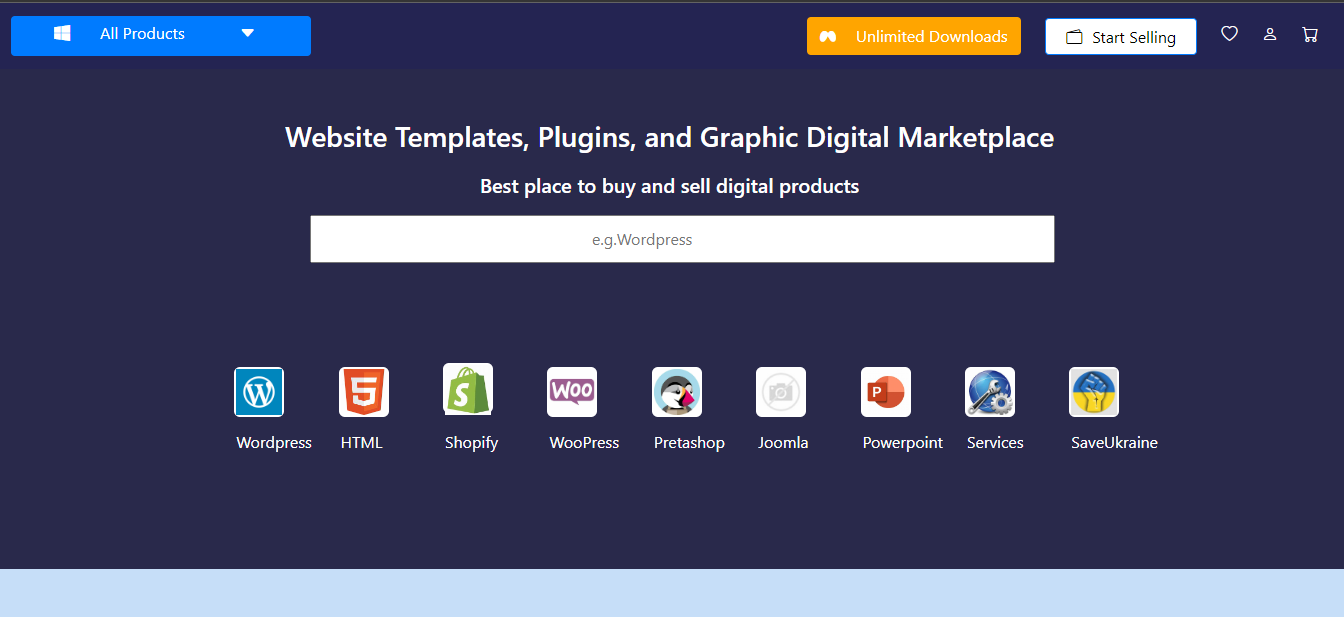The width and height of the screenshot is (1344, 617).
Task: Follow the Shopify label link
Action: coord(471,443)
